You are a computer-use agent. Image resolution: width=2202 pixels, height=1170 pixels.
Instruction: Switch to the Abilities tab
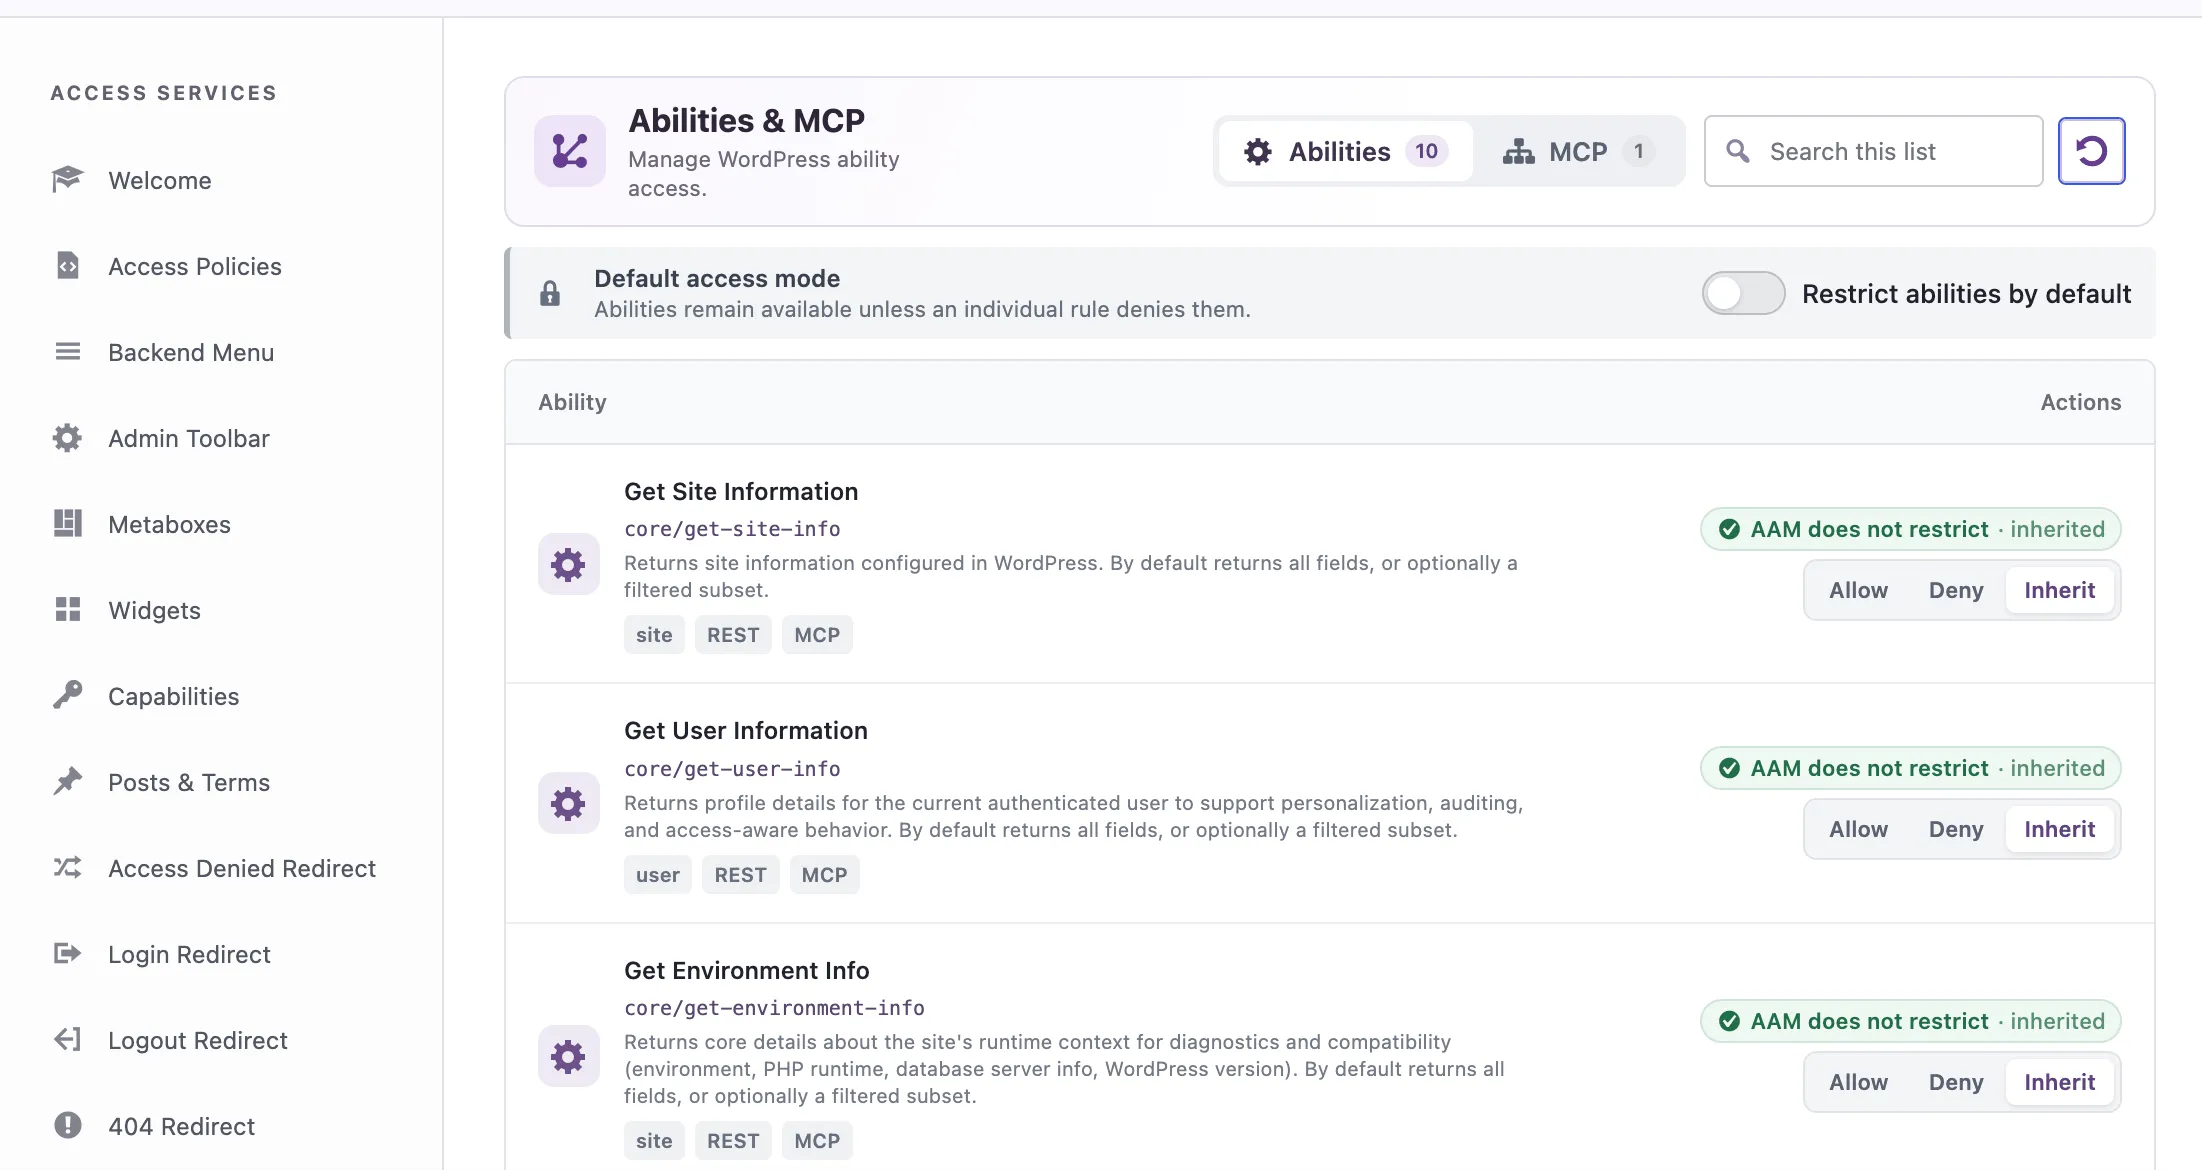click(1345, 151)
